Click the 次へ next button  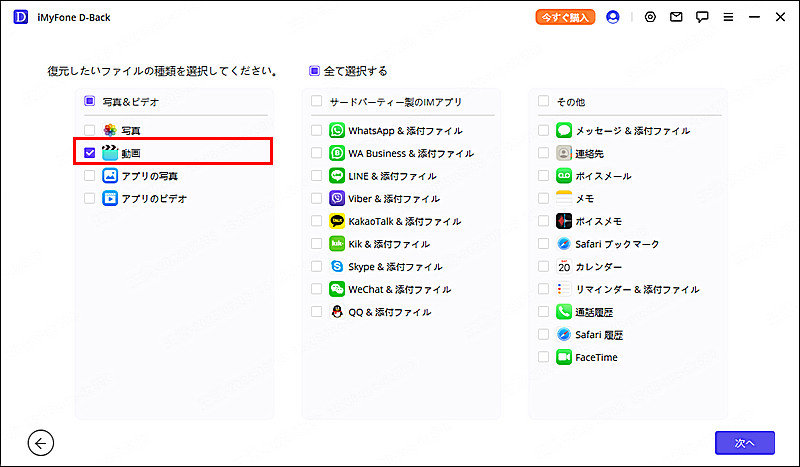pos(745,443)
